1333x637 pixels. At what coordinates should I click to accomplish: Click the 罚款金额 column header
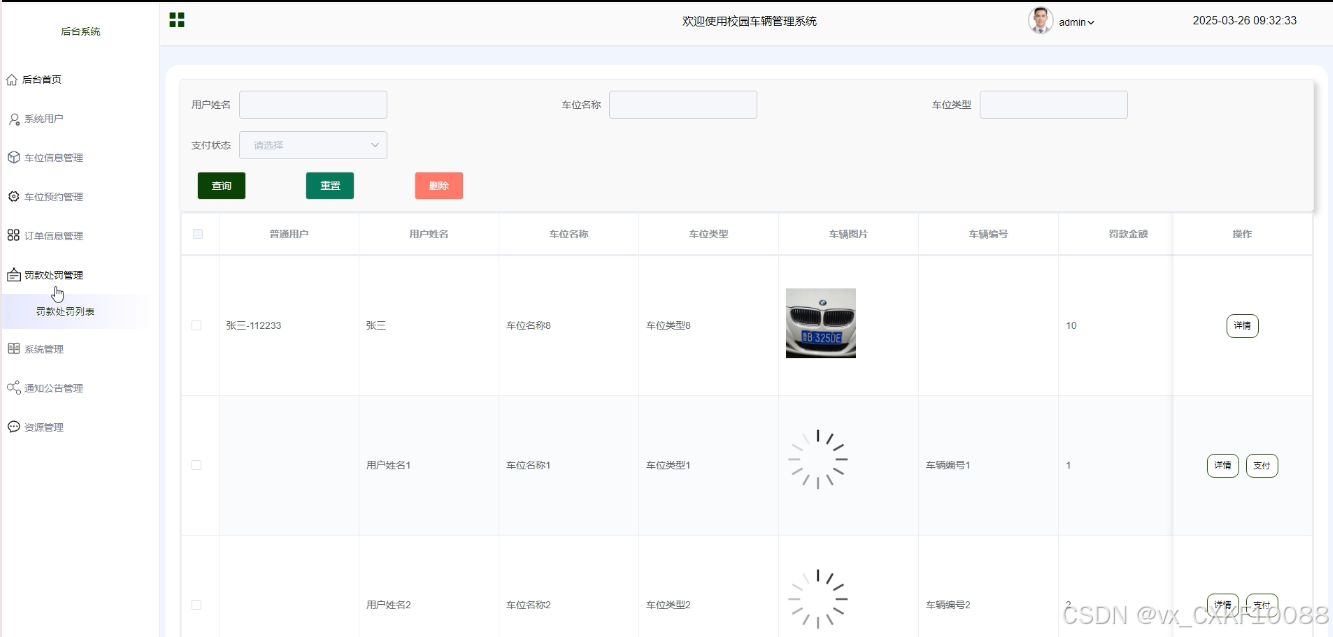pos(1128,234)
